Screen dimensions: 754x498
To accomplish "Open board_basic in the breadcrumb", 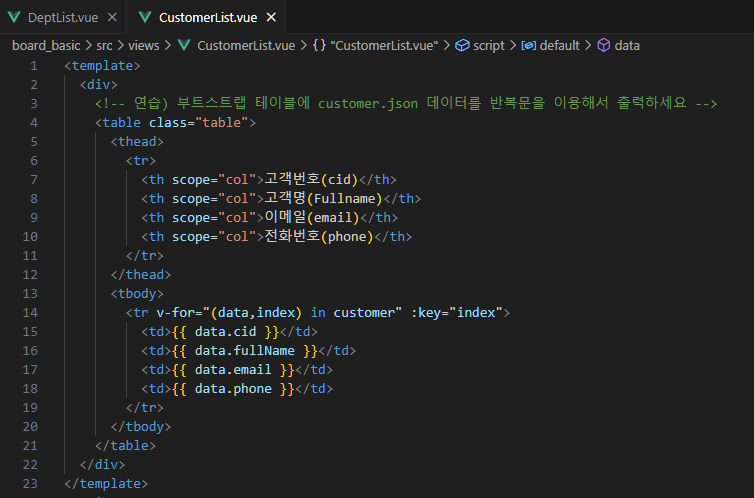I will (x=46, y=46).
